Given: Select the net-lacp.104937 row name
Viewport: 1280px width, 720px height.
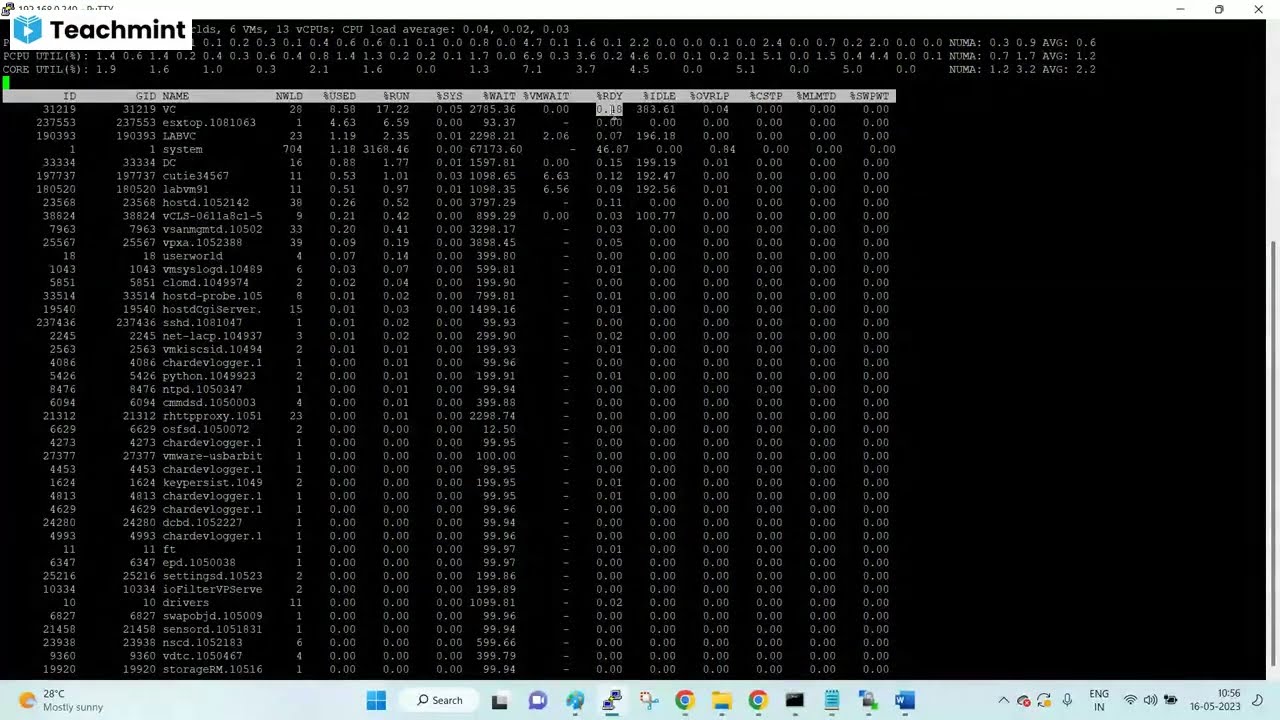Looking at the screenshot, I should tap(212, 336).
